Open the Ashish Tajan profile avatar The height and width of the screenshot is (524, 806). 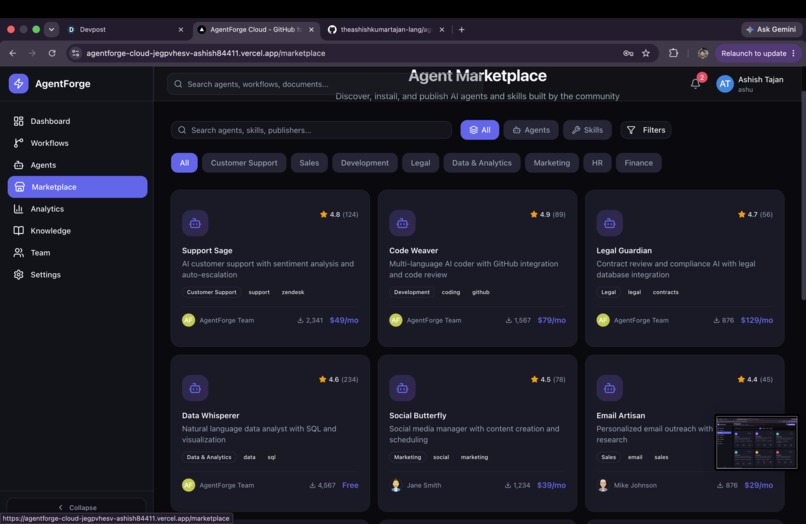coord(725,84)
